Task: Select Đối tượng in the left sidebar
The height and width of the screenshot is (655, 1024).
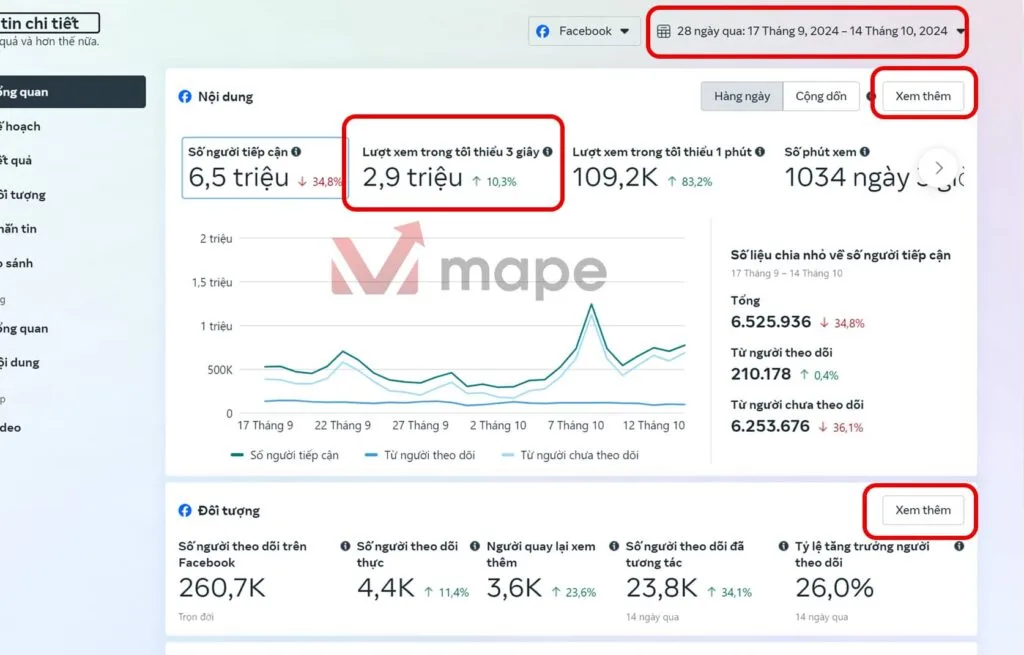Action: [20, 195]
